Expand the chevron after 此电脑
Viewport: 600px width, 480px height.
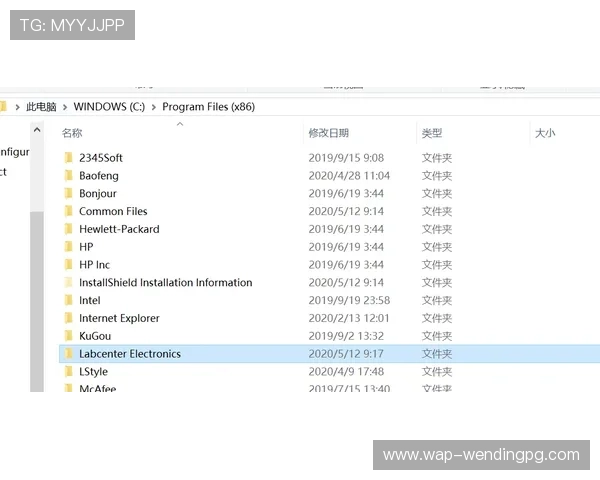pos(65,107)
